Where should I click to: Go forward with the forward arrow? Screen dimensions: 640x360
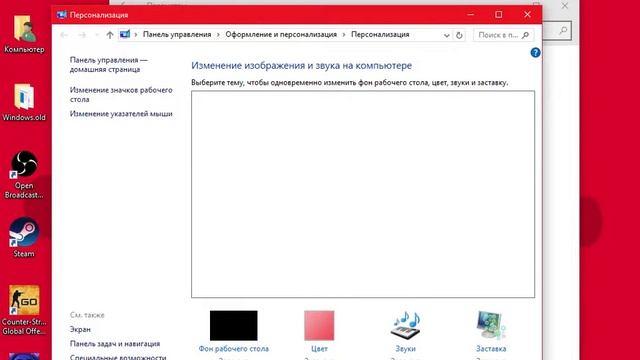[x=82, y=35]
